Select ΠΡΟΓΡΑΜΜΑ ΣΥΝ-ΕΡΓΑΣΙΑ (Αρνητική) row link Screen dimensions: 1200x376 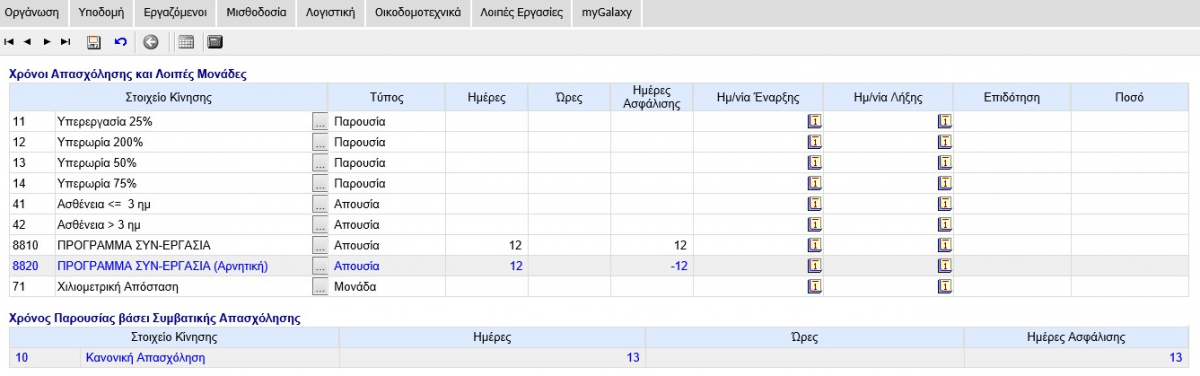163,266
